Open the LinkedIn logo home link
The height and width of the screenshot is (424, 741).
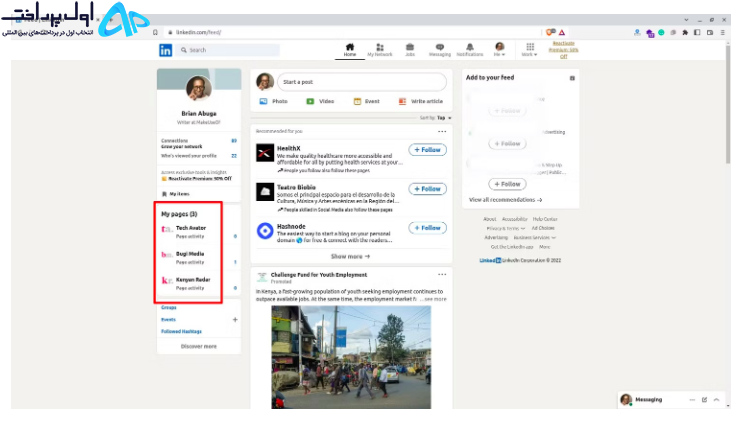point(165,50)
